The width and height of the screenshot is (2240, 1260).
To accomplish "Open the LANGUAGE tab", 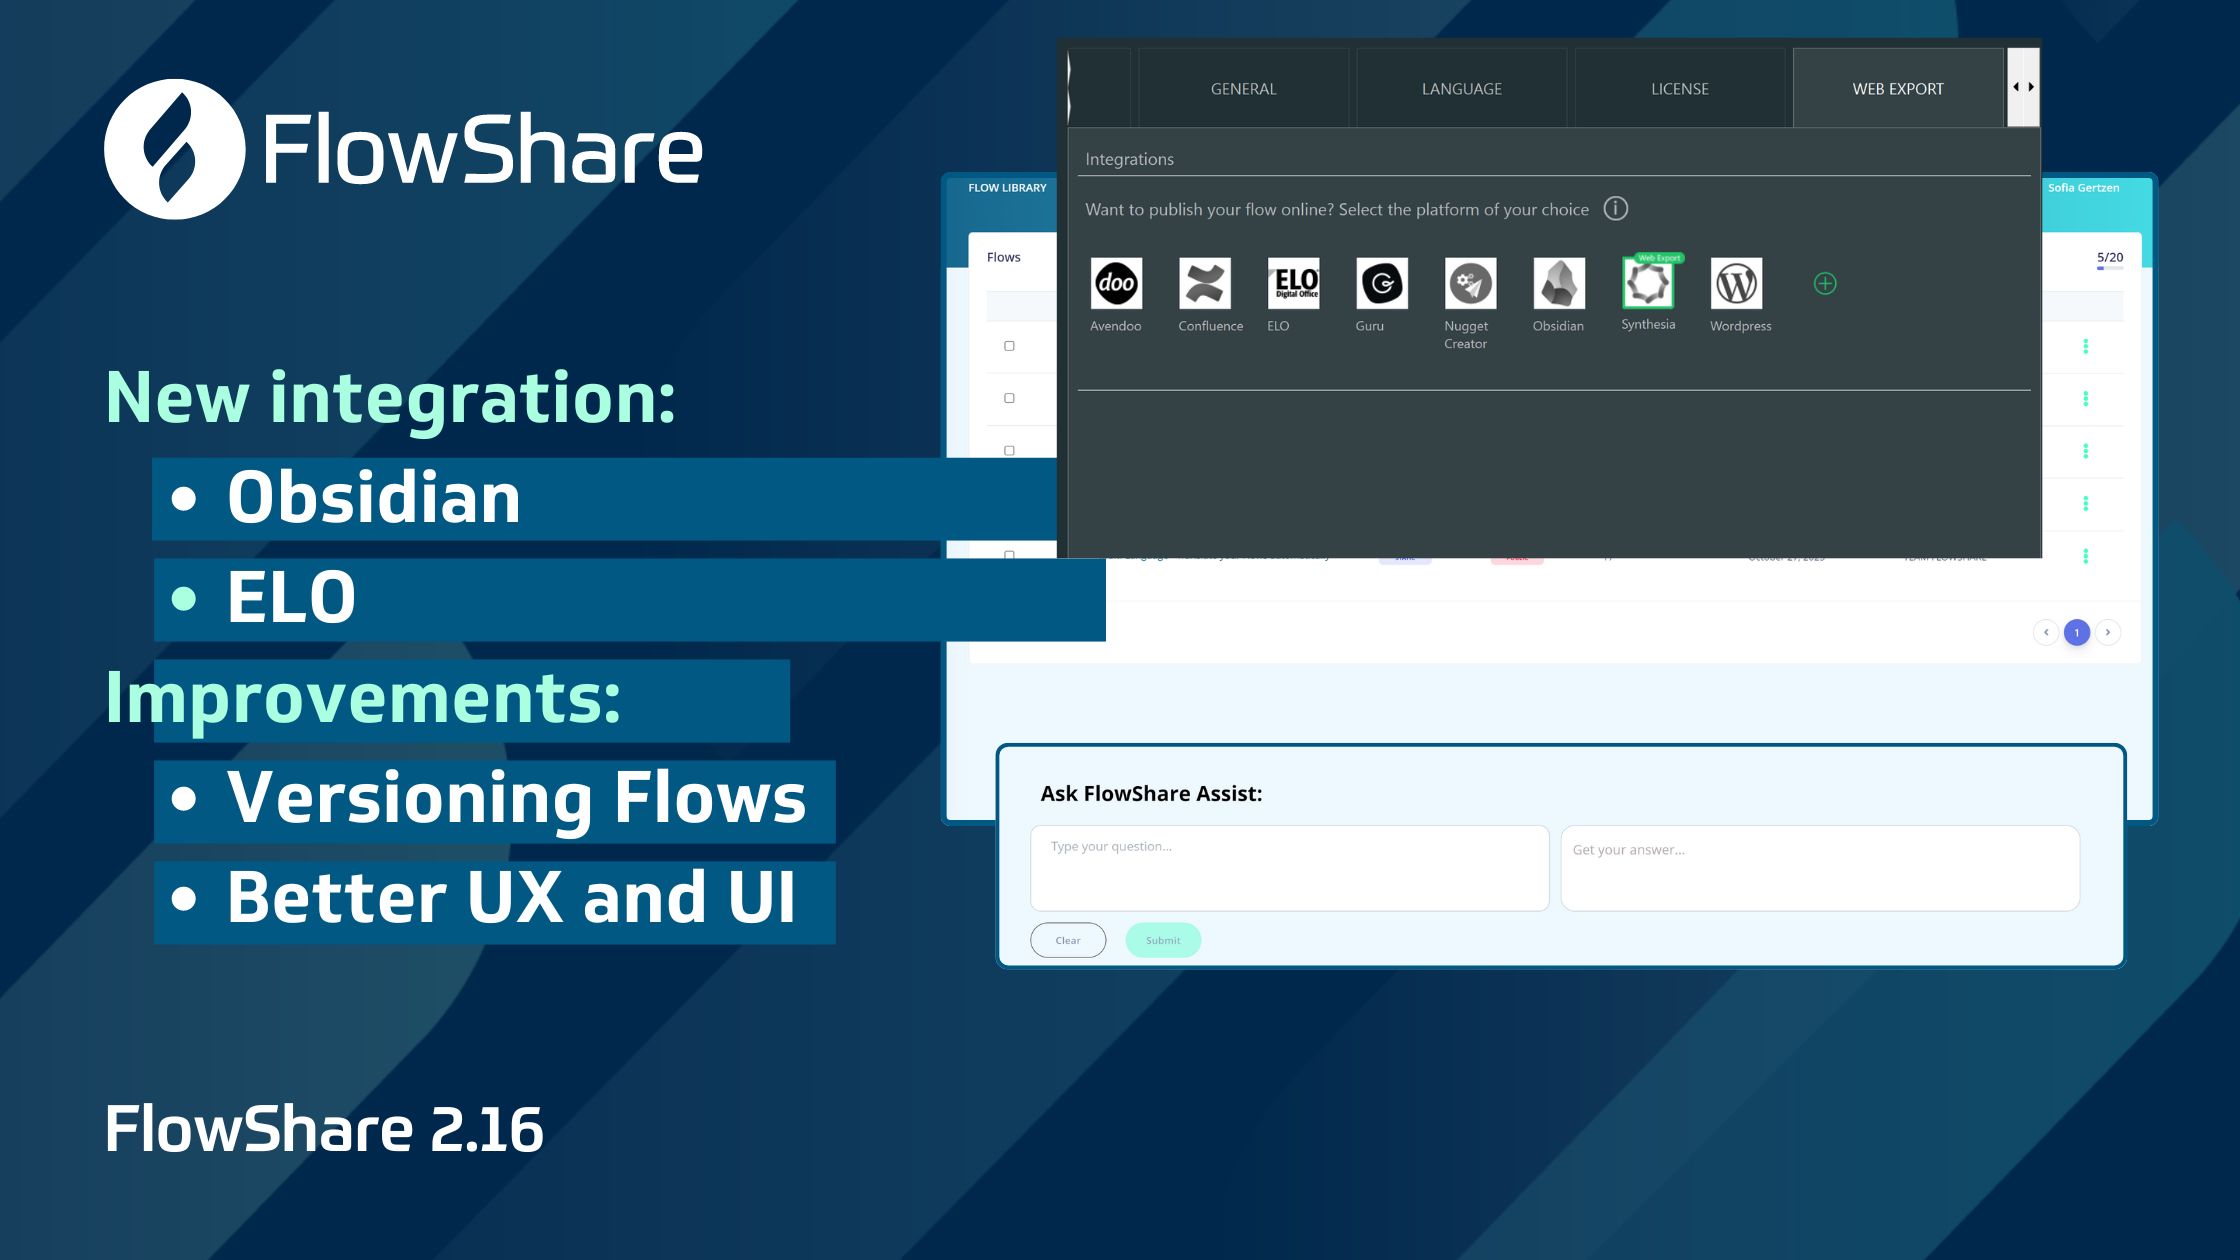I will pyautogui.click(x=1461, y=88).
